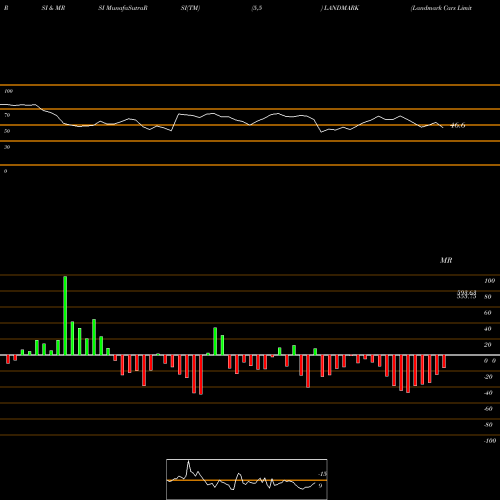Click the '100' label on the upper RSI axis

tap(8, 91)
